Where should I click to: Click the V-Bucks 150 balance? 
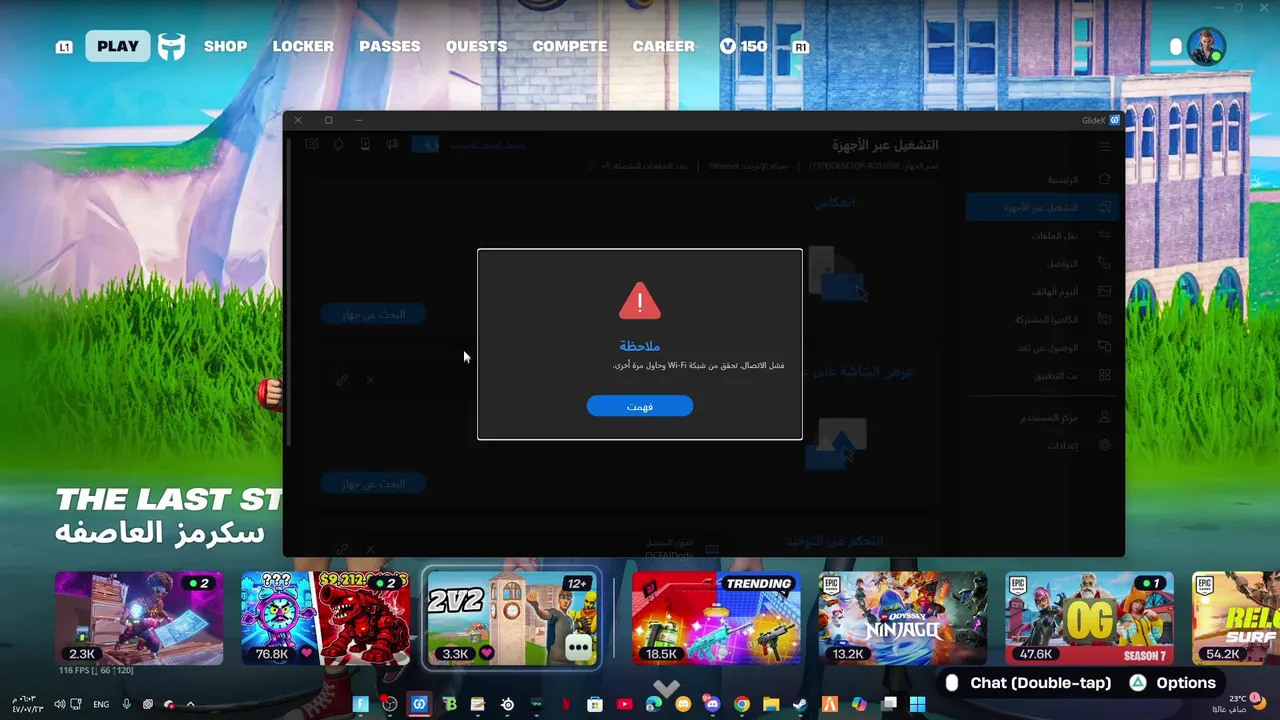744,46
